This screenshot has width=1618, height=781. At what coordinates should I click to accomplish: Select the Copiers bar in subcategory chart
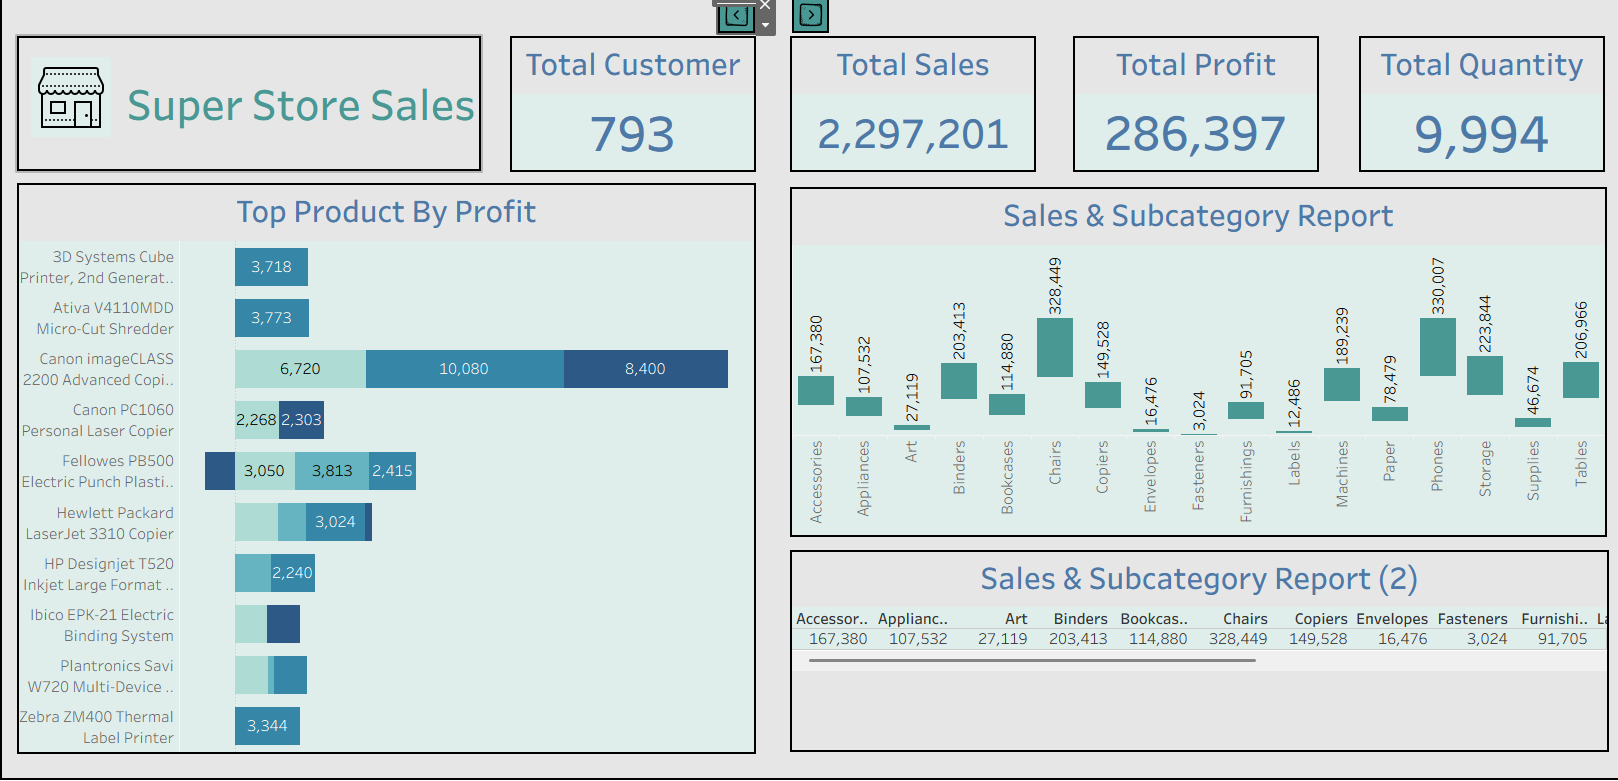coord(1103,395)
